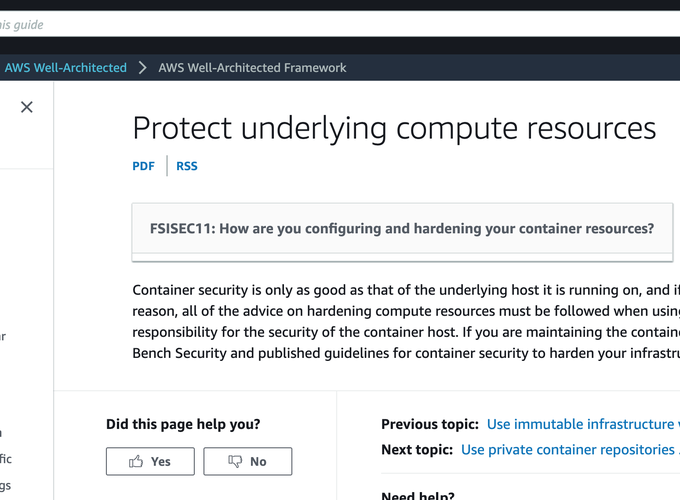Click the Did this page help you text
This screenshot has width=680, height=500.
(x=183, y=424)
